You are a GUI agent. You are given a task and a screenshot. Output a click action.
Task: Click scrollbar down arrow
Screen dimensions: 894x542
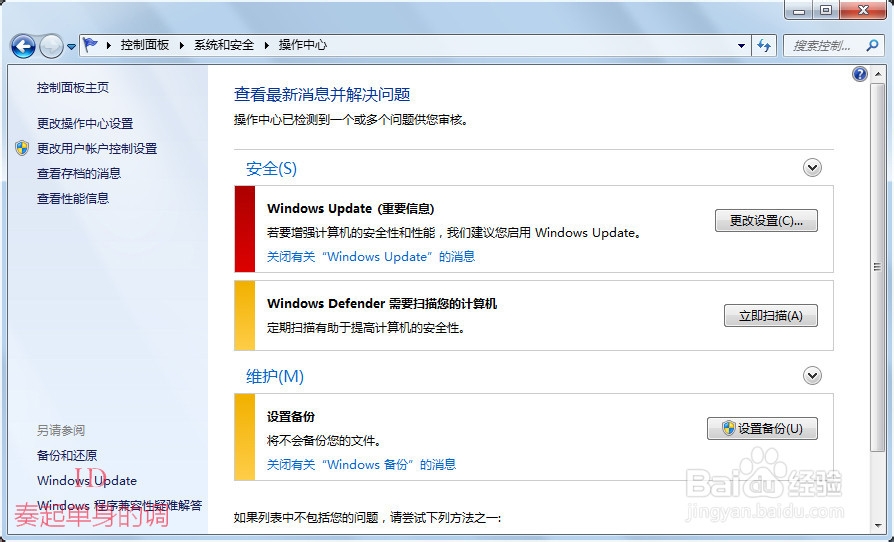878,525
